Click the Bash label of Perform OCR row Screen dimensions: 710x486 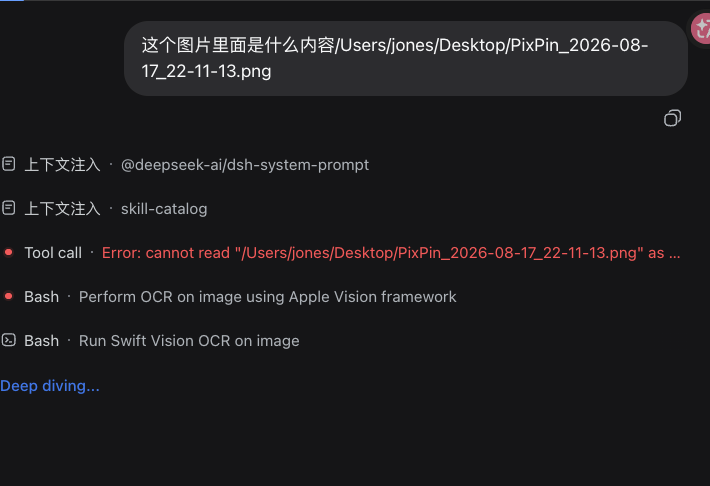(x=42, y=297)
